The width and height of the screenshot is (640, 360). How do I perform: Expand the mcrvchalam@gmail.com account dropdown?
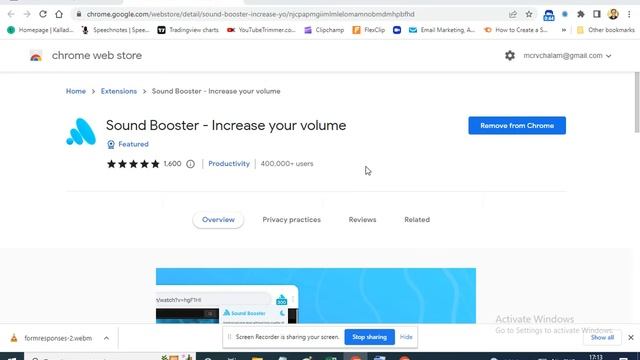click(567, 56)
